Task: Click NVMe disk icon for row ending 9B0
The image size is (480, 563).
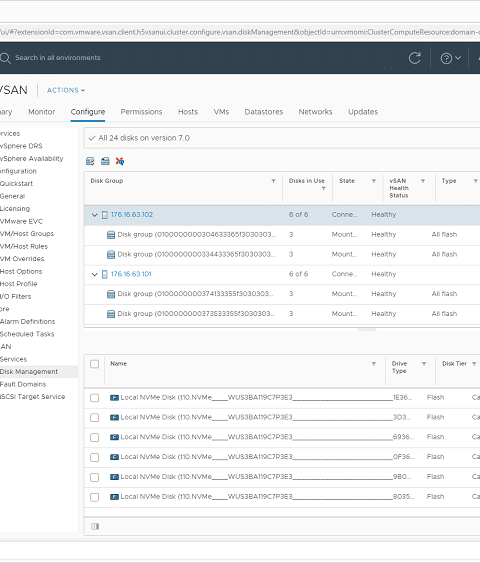Action: (114, 477)
